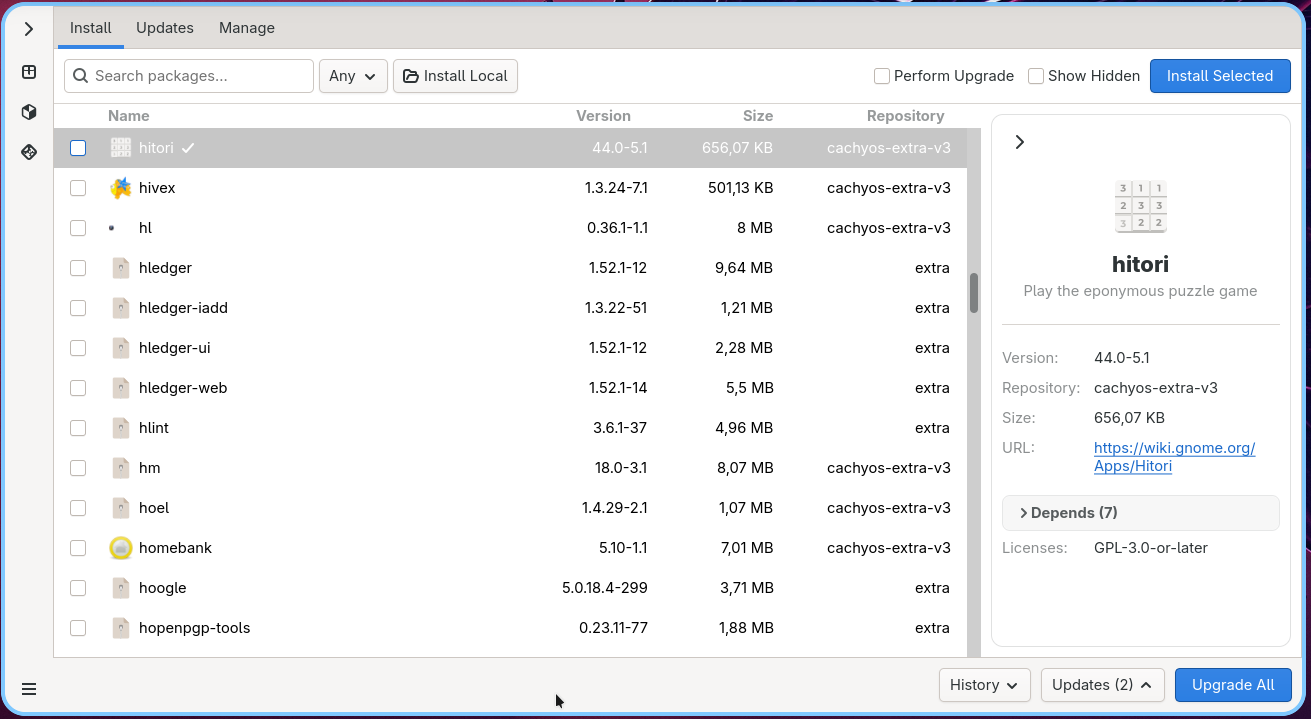Click the hm package file icon
This screenshot has width=1311, height=719.
121,468
